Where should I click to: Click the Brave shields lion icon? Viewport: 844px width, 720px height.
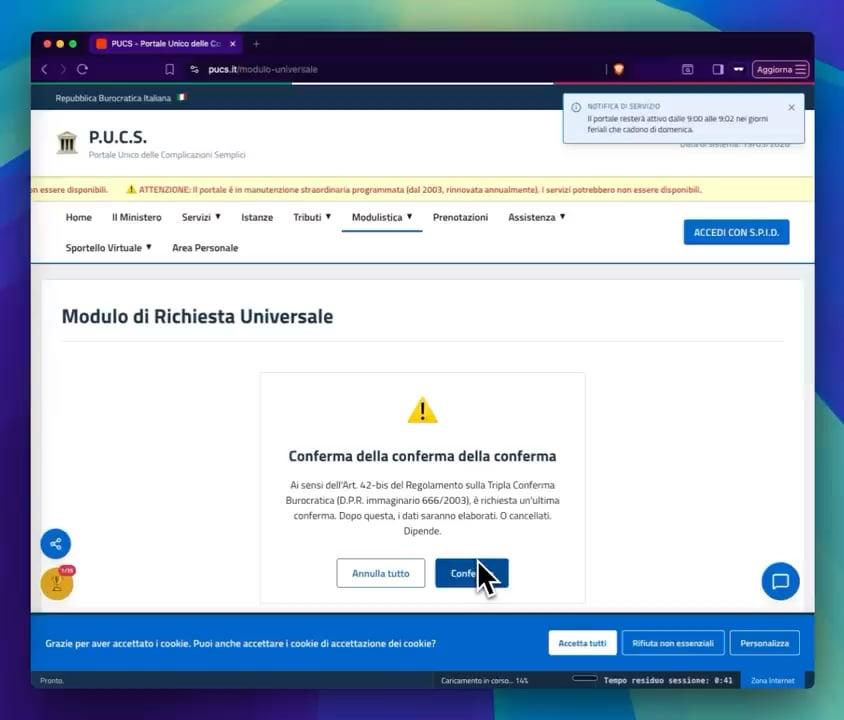coord(618,69)
